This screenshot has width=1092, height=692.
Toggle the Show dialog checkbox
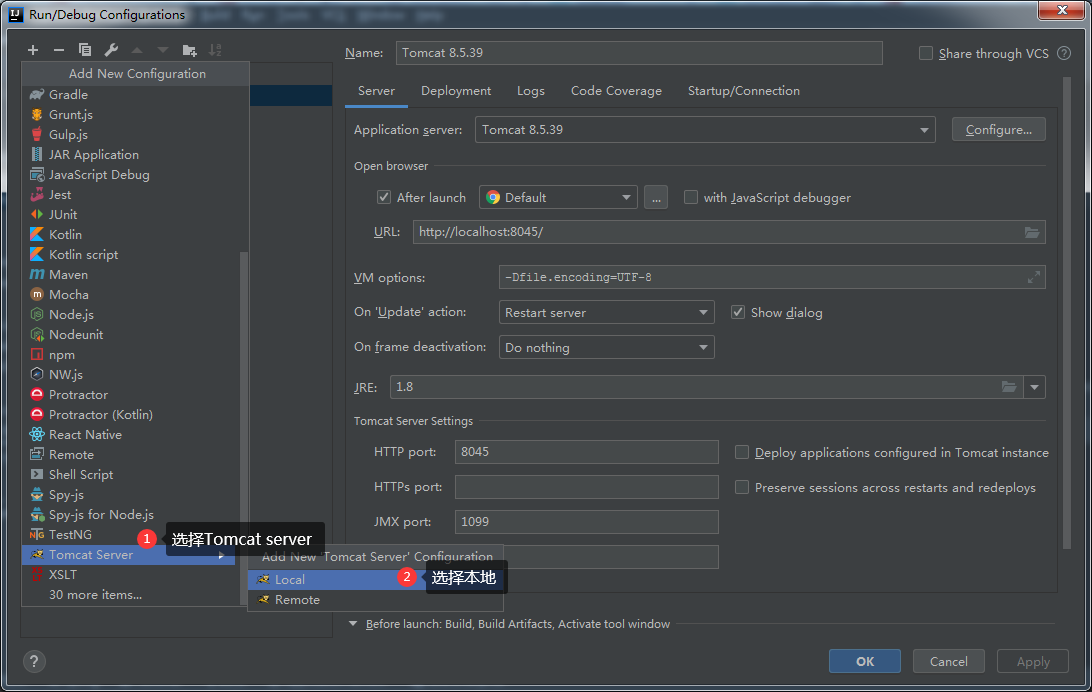coord(738,312)
